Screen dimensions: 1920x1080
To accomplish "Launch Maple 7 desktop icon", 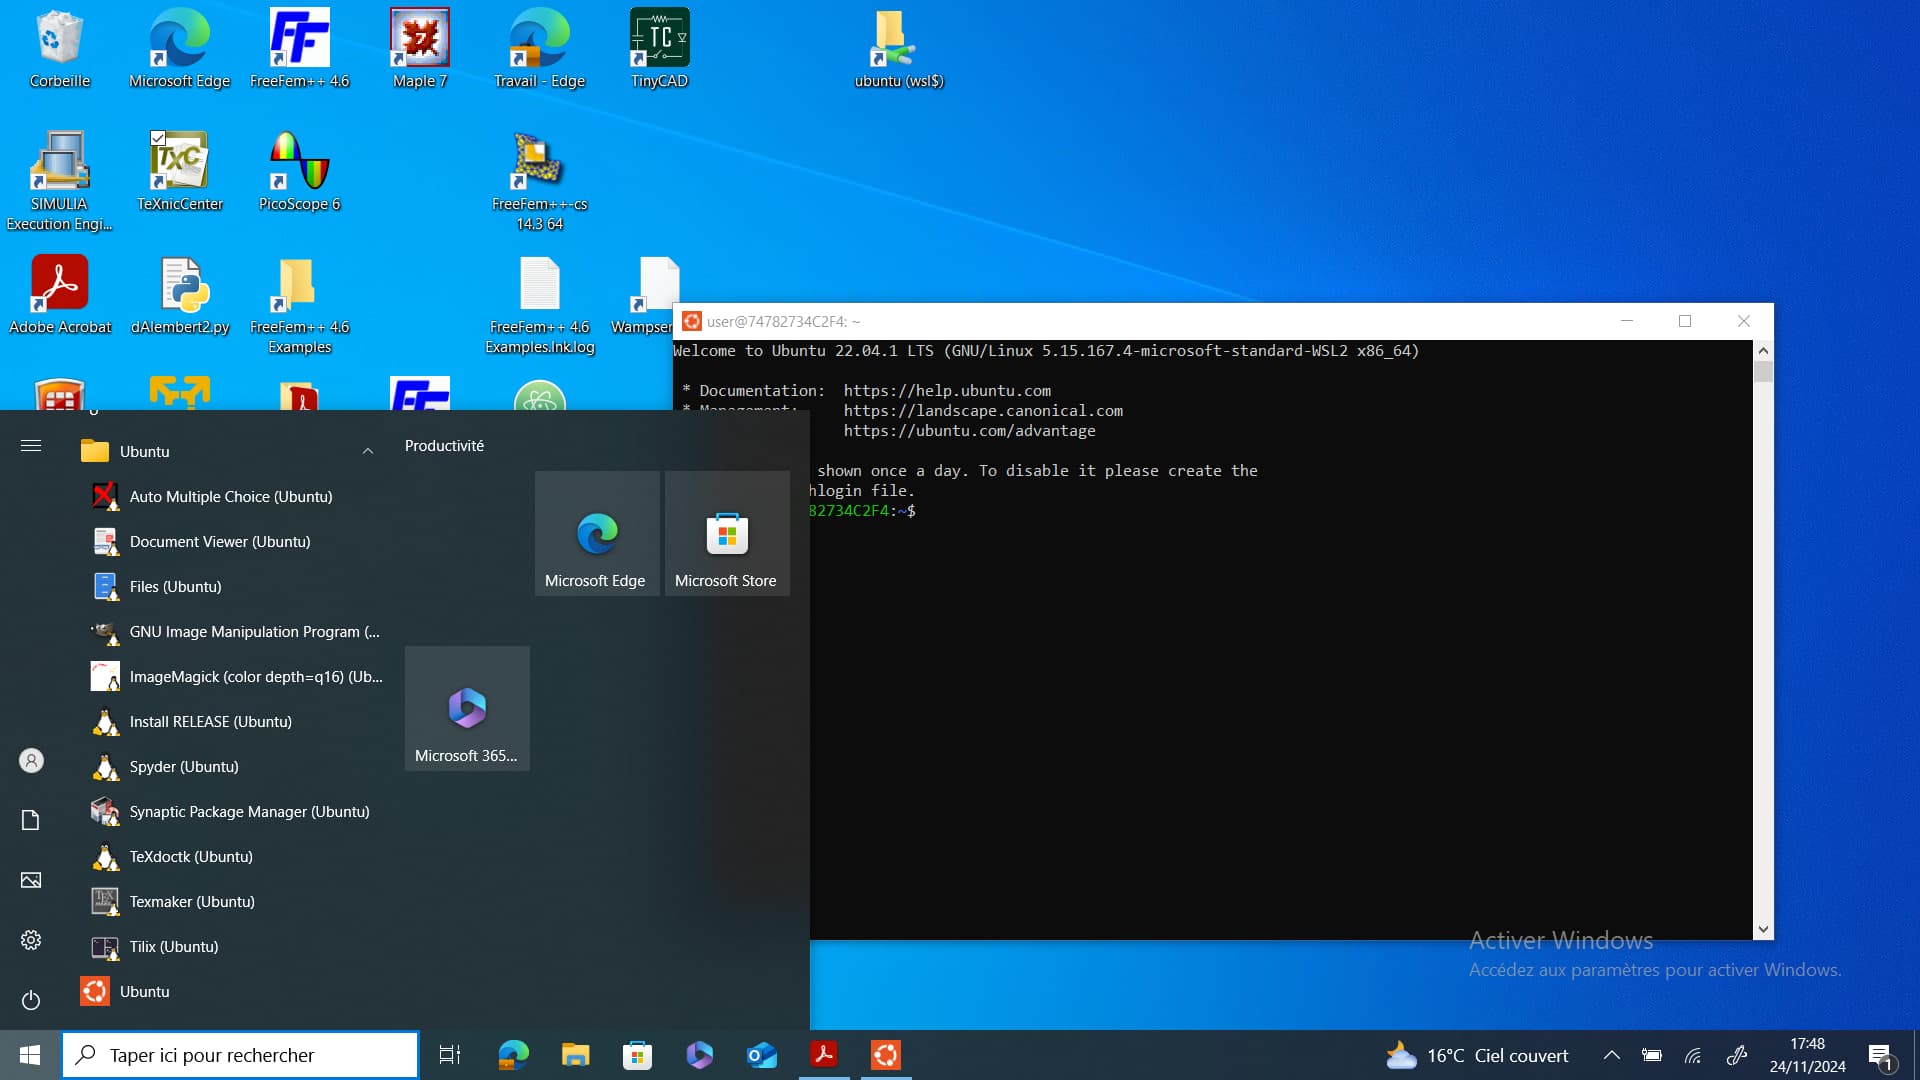I will [419, 50].
